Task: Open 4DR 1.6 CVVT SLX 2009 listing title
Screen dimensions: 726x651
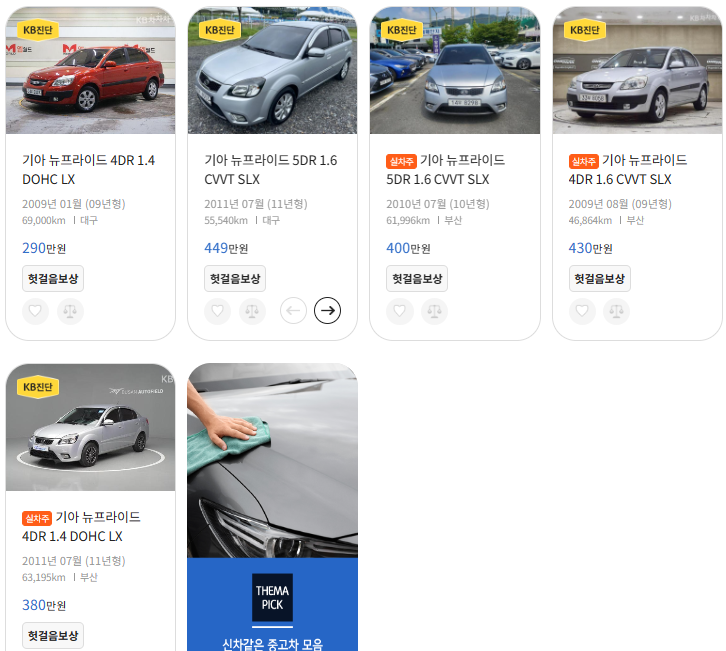Action: click(x=628, y=169)
